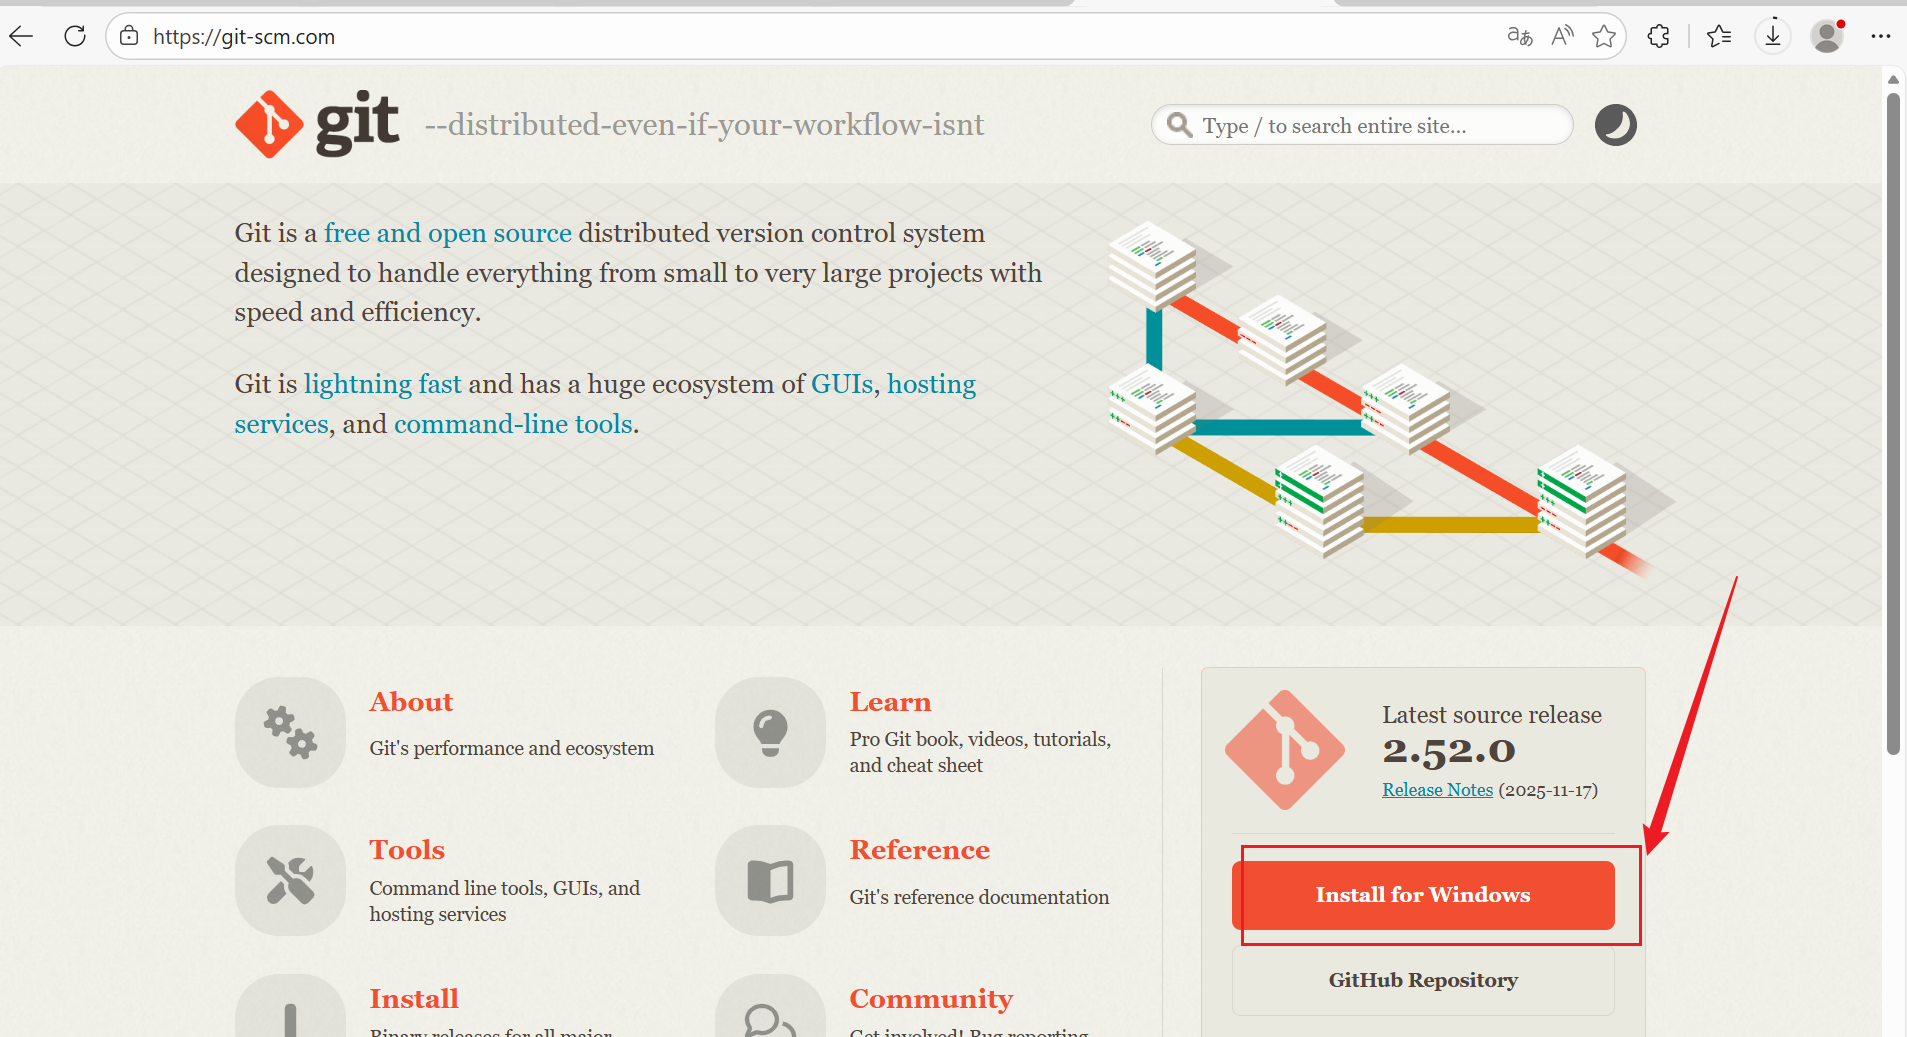The width and height of the screenshot is (1907, 1037).
Task: Open the Learn lightbulb icon
Action: coord(770,732)
